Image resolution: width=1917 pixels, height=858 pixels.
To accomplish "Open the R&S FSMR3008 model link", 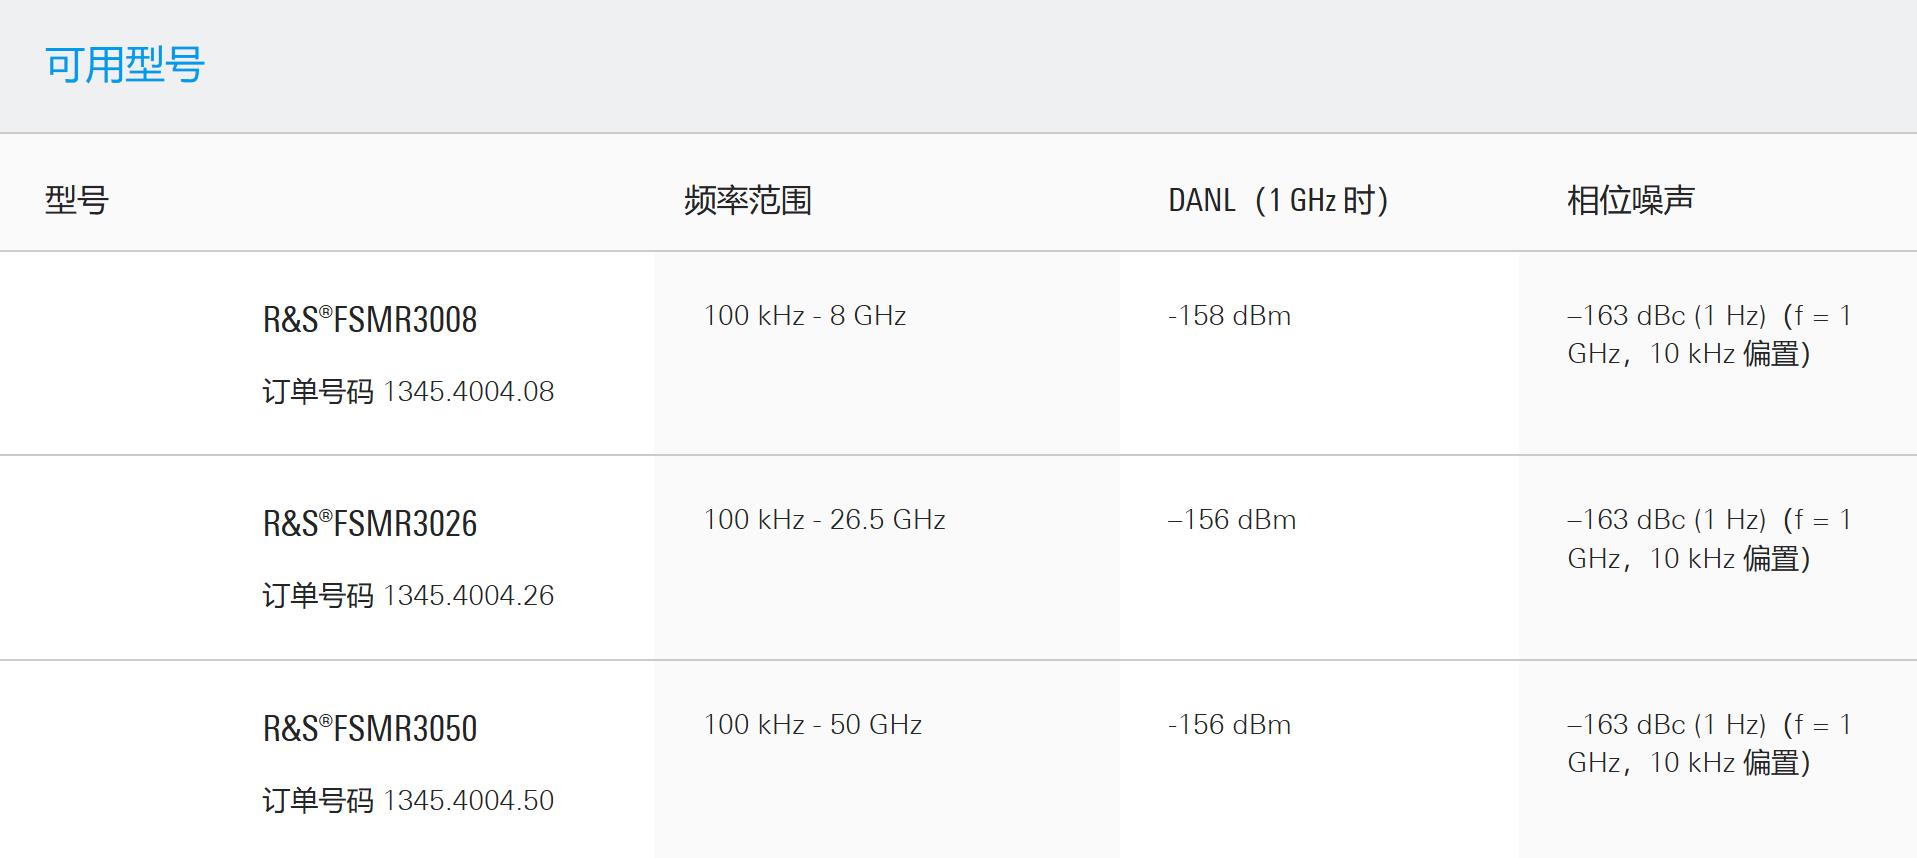I will tap(370, 320).
